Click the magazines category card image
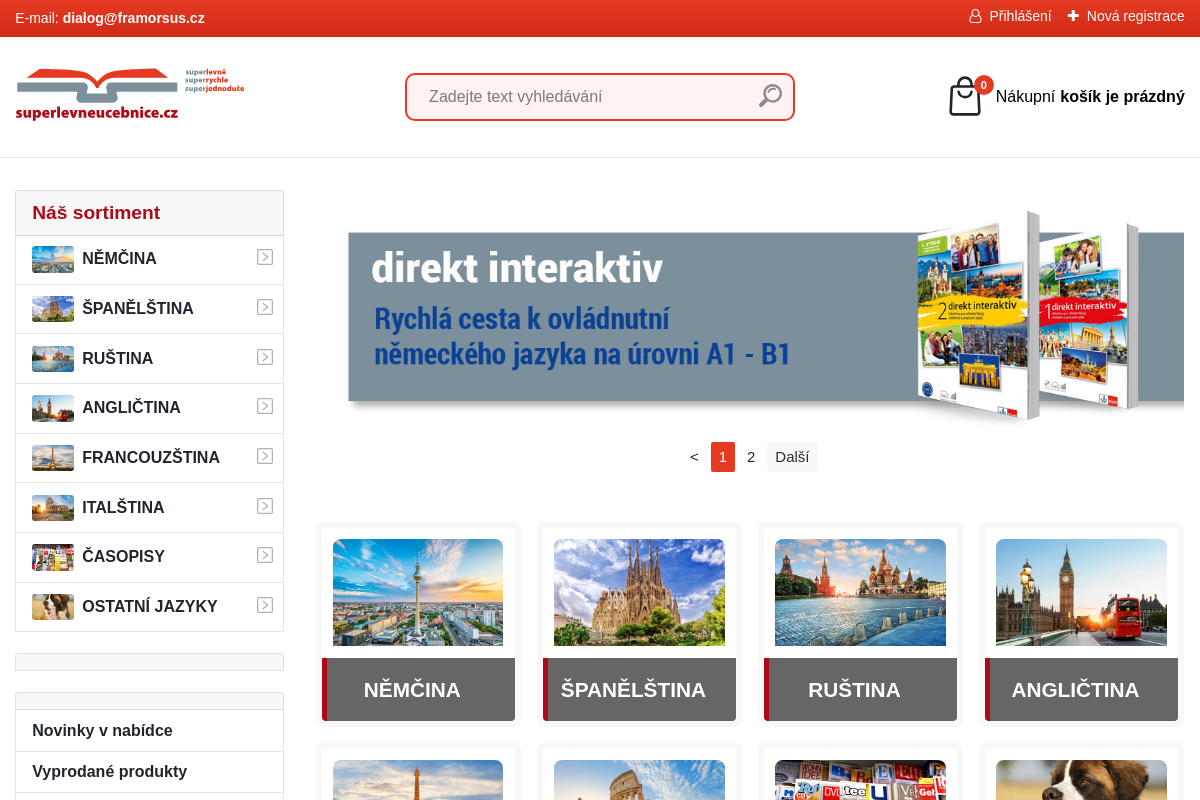Viewport: 1200px width, 800px height. [x=860, y=780]
